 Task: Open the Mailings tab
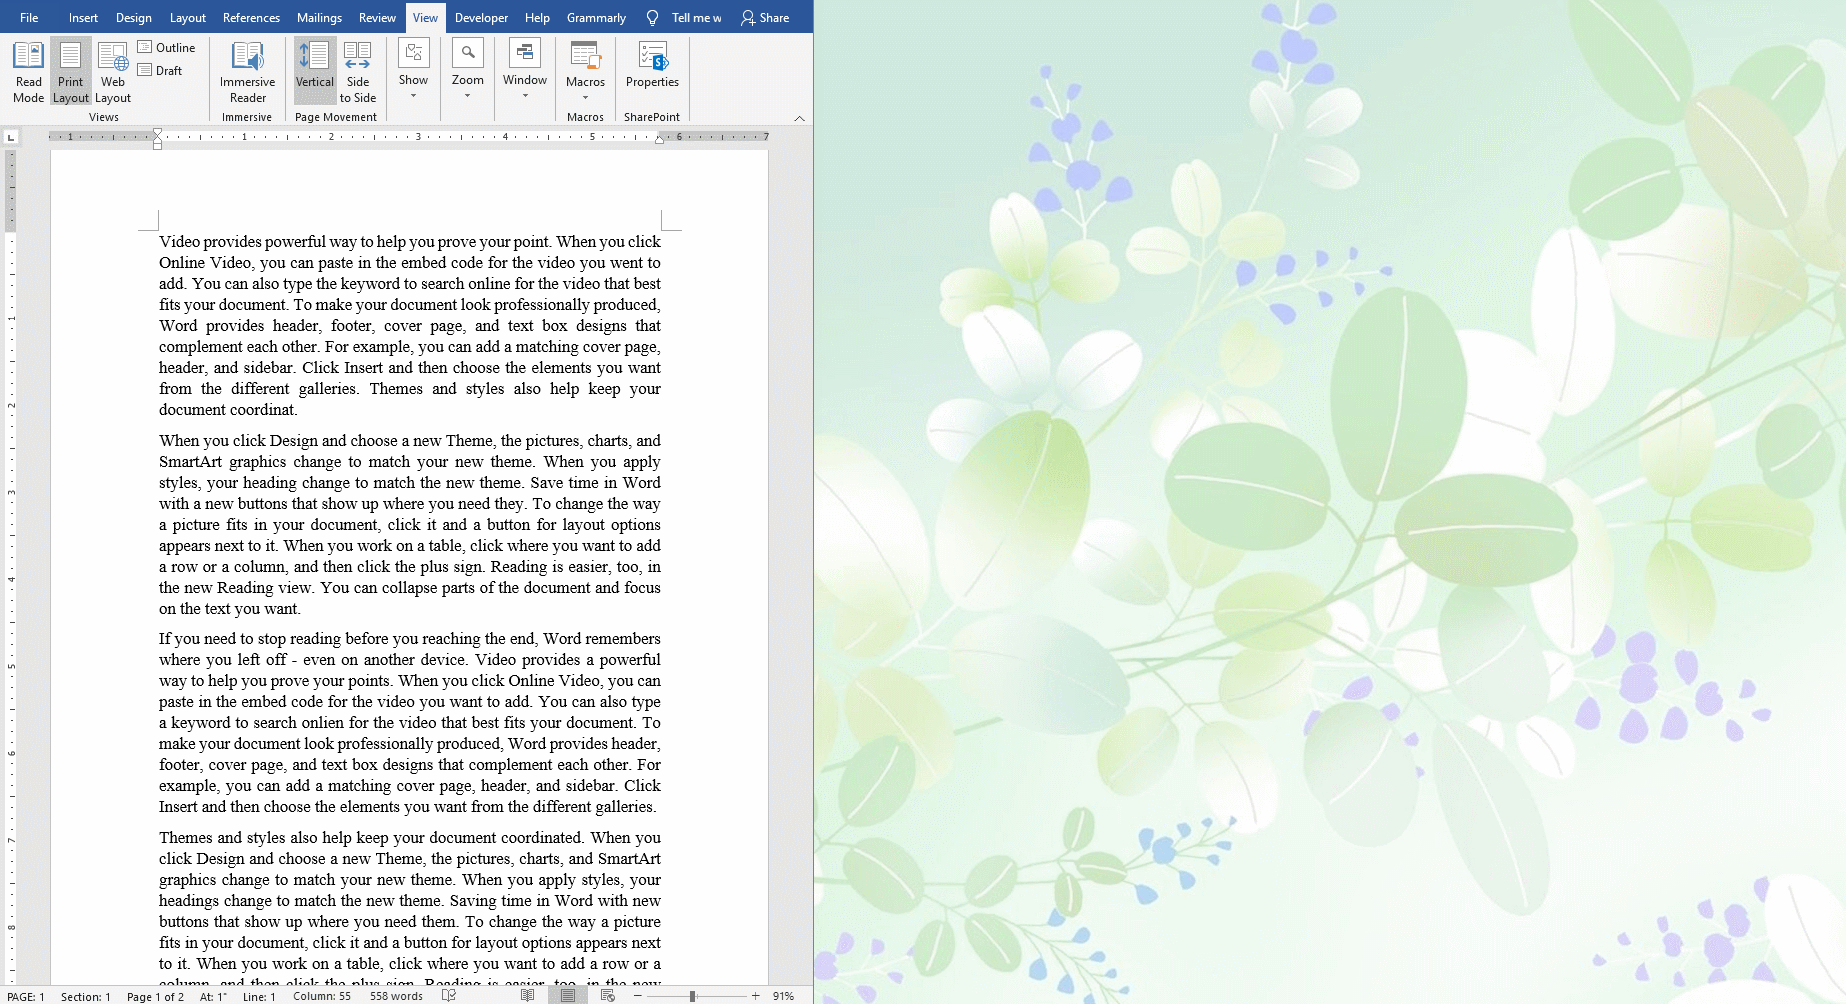319,17
